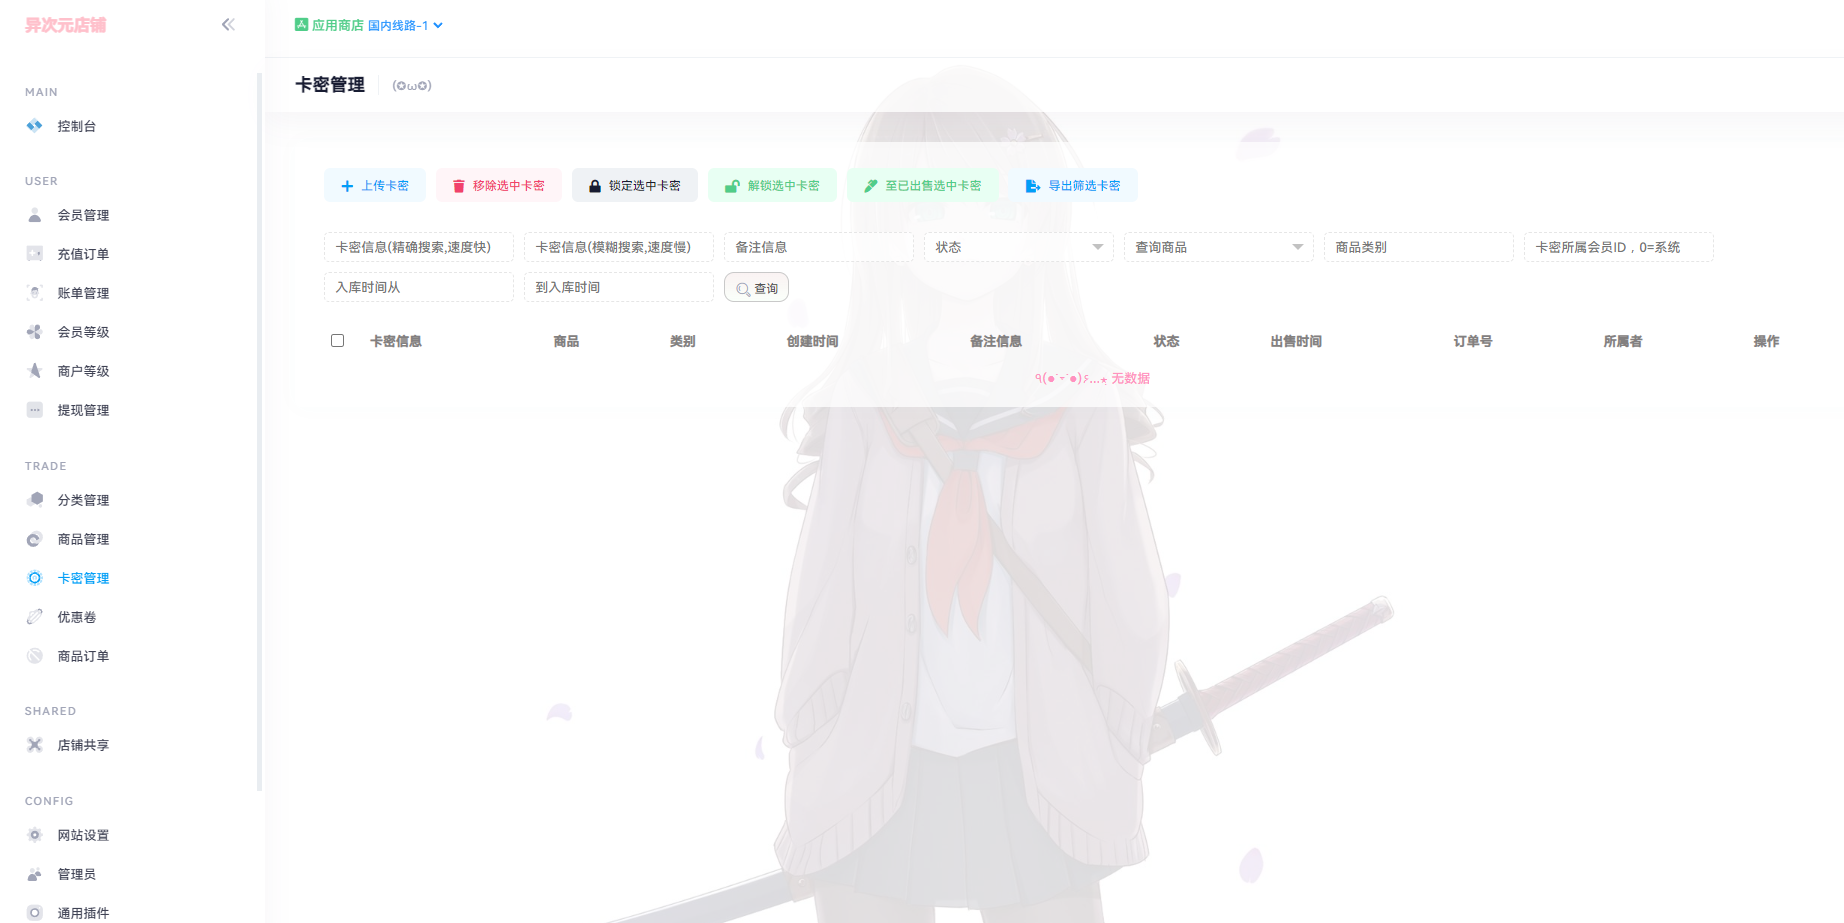Focus the 卡密所属会员ID input field
The image size is (1844, 923).
click(x=1618, y=247)
